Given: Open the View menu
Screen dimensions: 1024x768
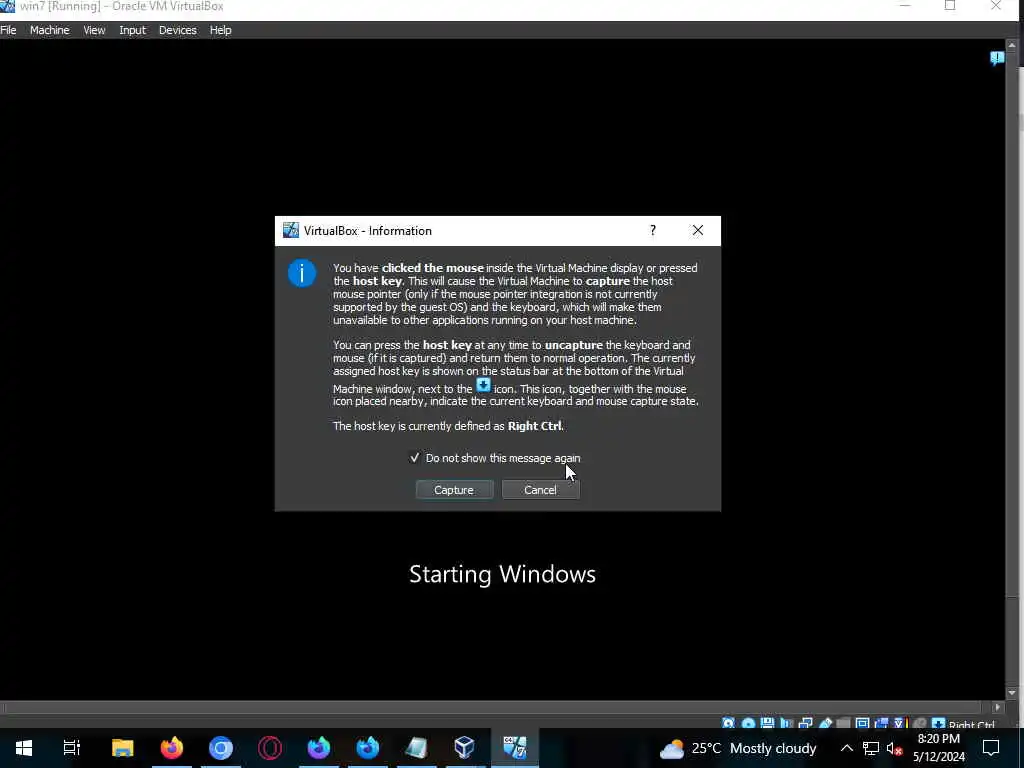Looking at the screenshot, I should (94, 30).
